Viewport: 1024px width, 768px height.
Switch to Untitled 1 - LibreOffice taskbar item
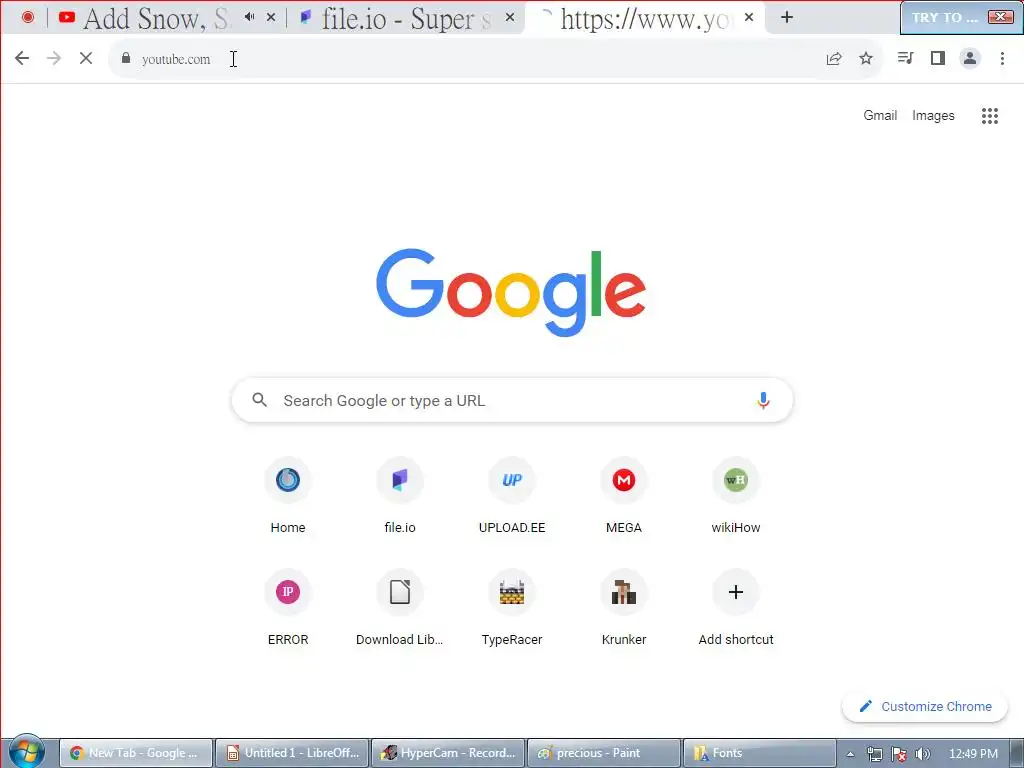point(292,753)
